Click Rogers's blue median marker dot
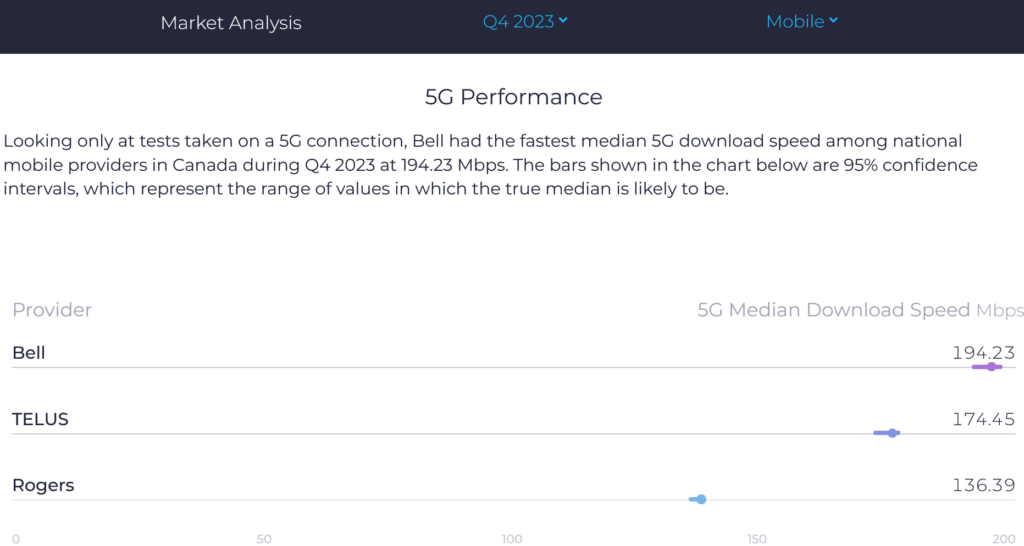The height and width of the screenshot is (546, 1024). 702,499
